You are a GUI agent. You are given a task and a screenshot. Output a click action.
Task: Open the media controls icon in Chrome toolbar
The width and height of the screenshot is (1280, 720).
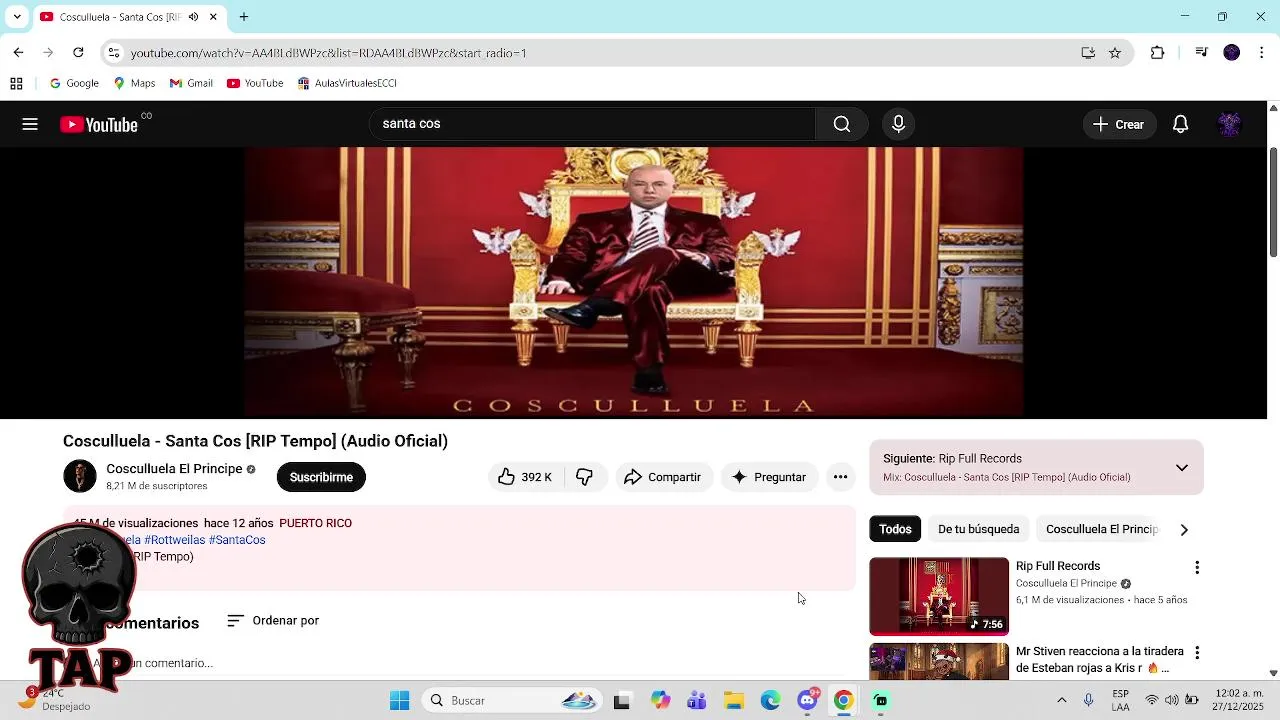click(1202, 53)
